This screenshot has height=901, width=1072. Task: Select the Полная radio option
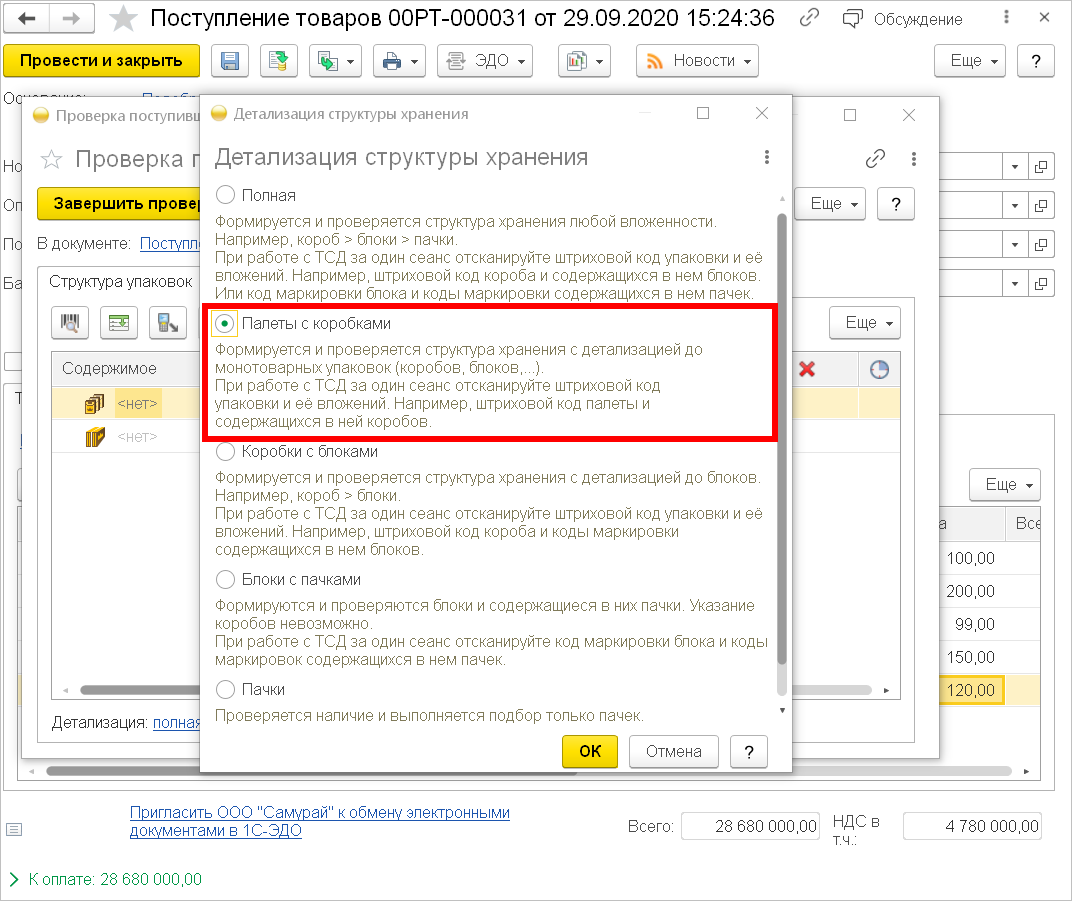click(226, 195)
